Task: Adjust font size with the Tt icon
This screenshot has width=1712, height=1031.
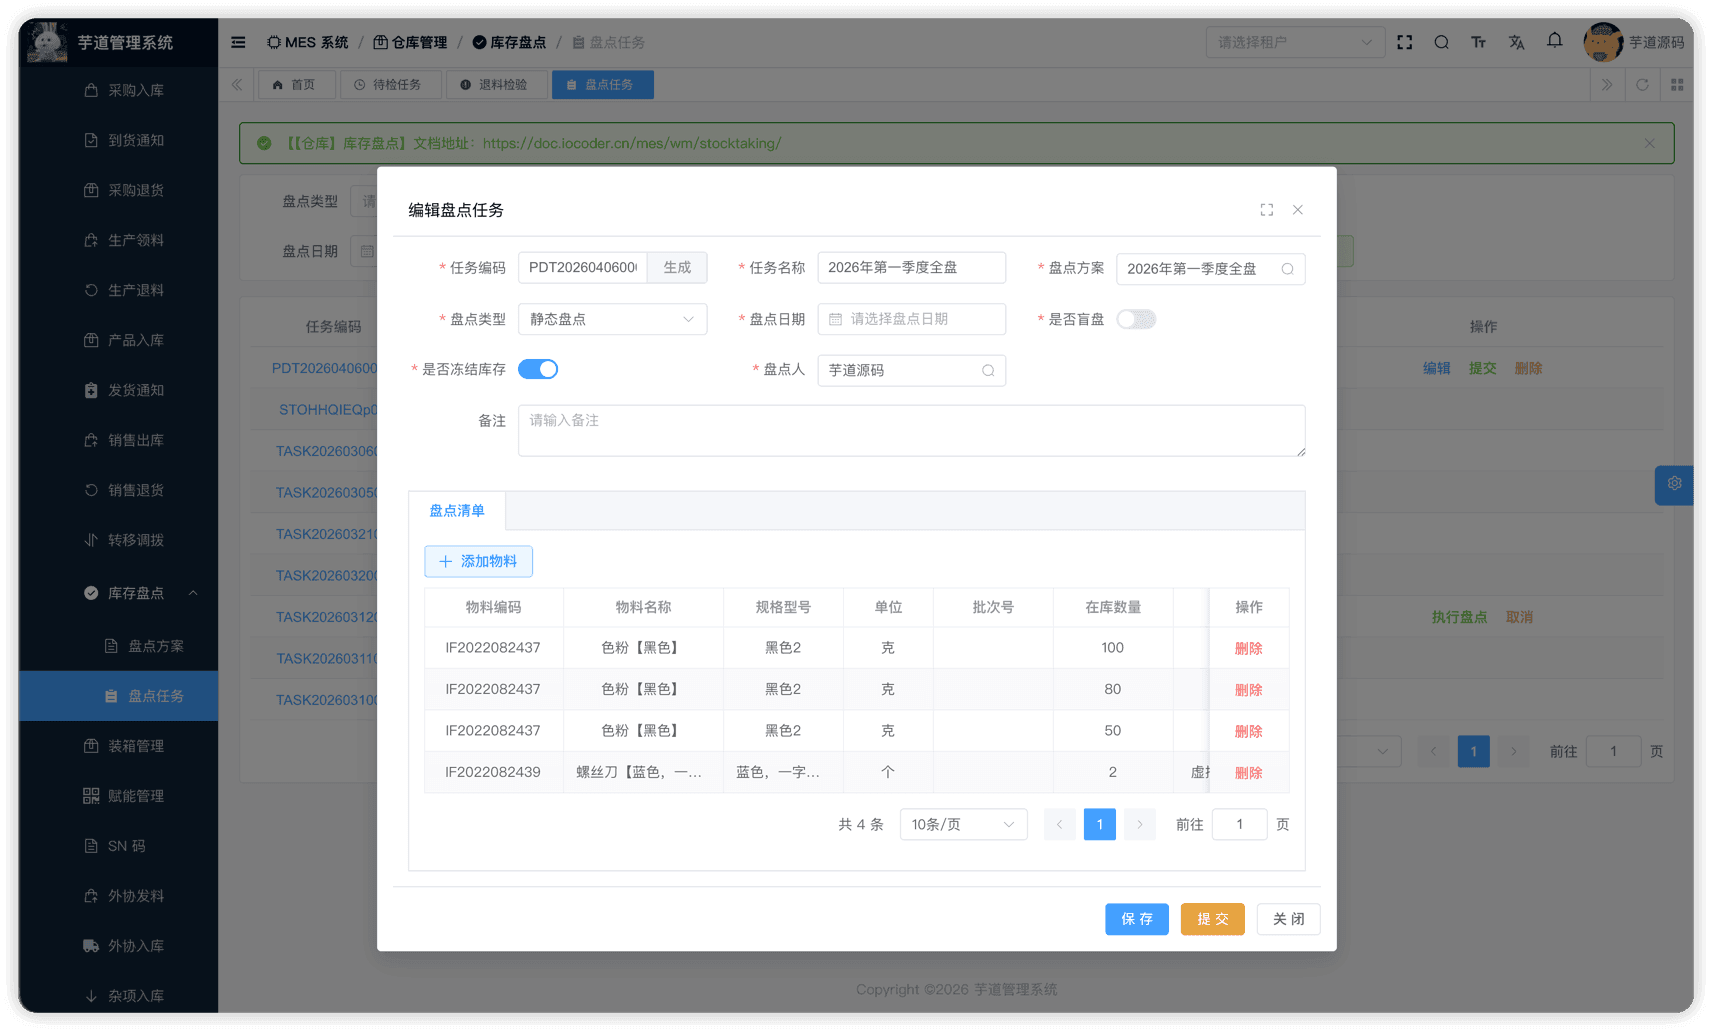Action: pos(1478,41)
